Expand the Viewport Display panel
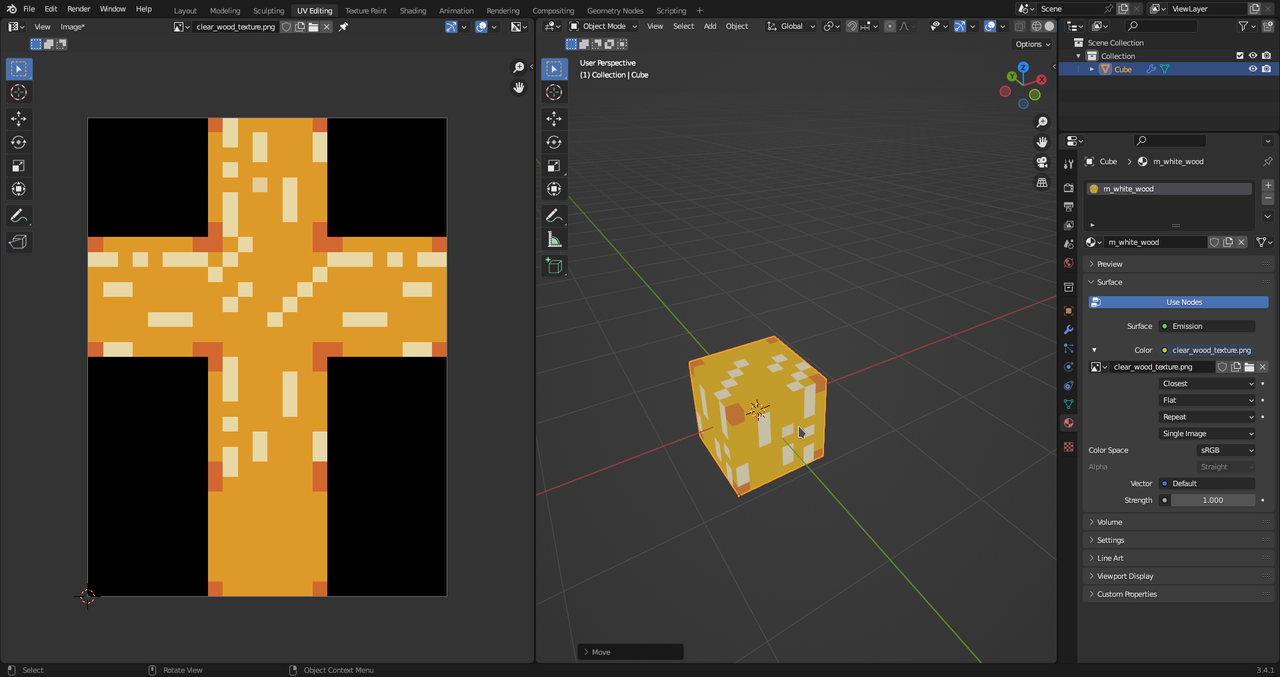 tap(1178, 576)
